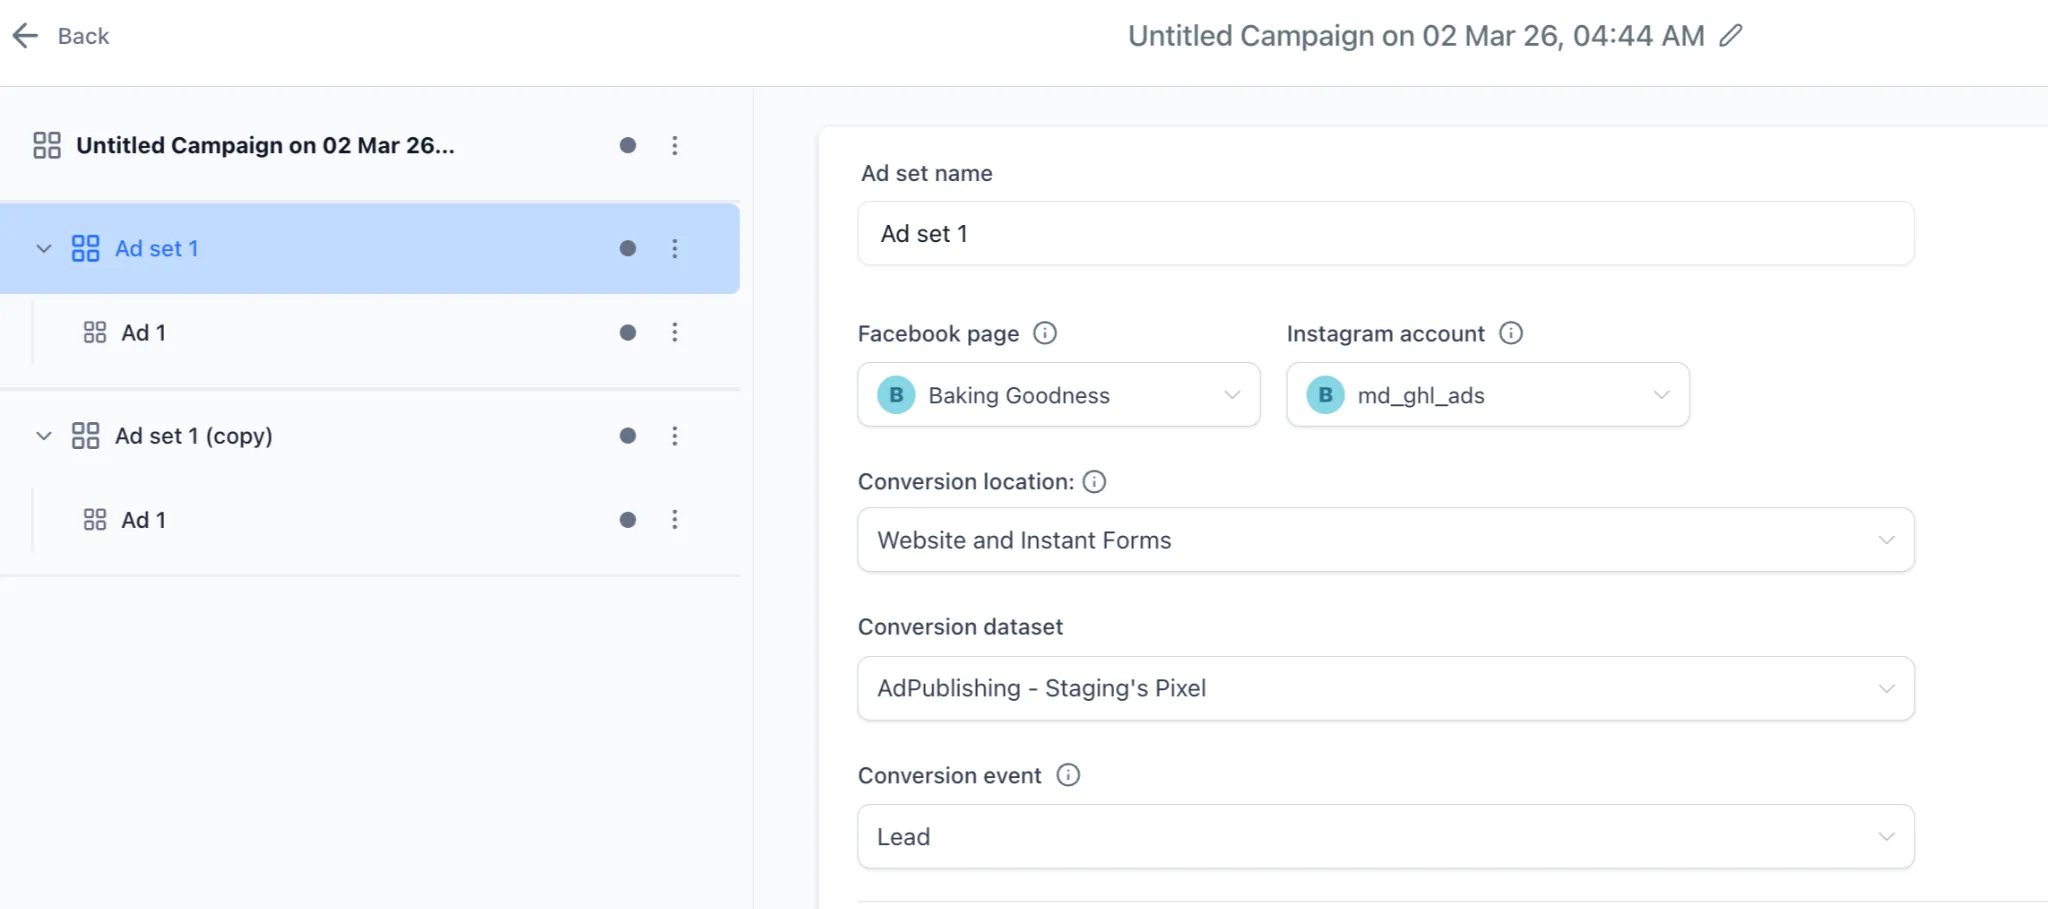Click the Conversion location info icon
The image size is (2048, 909).
(x=1094, y=482)
